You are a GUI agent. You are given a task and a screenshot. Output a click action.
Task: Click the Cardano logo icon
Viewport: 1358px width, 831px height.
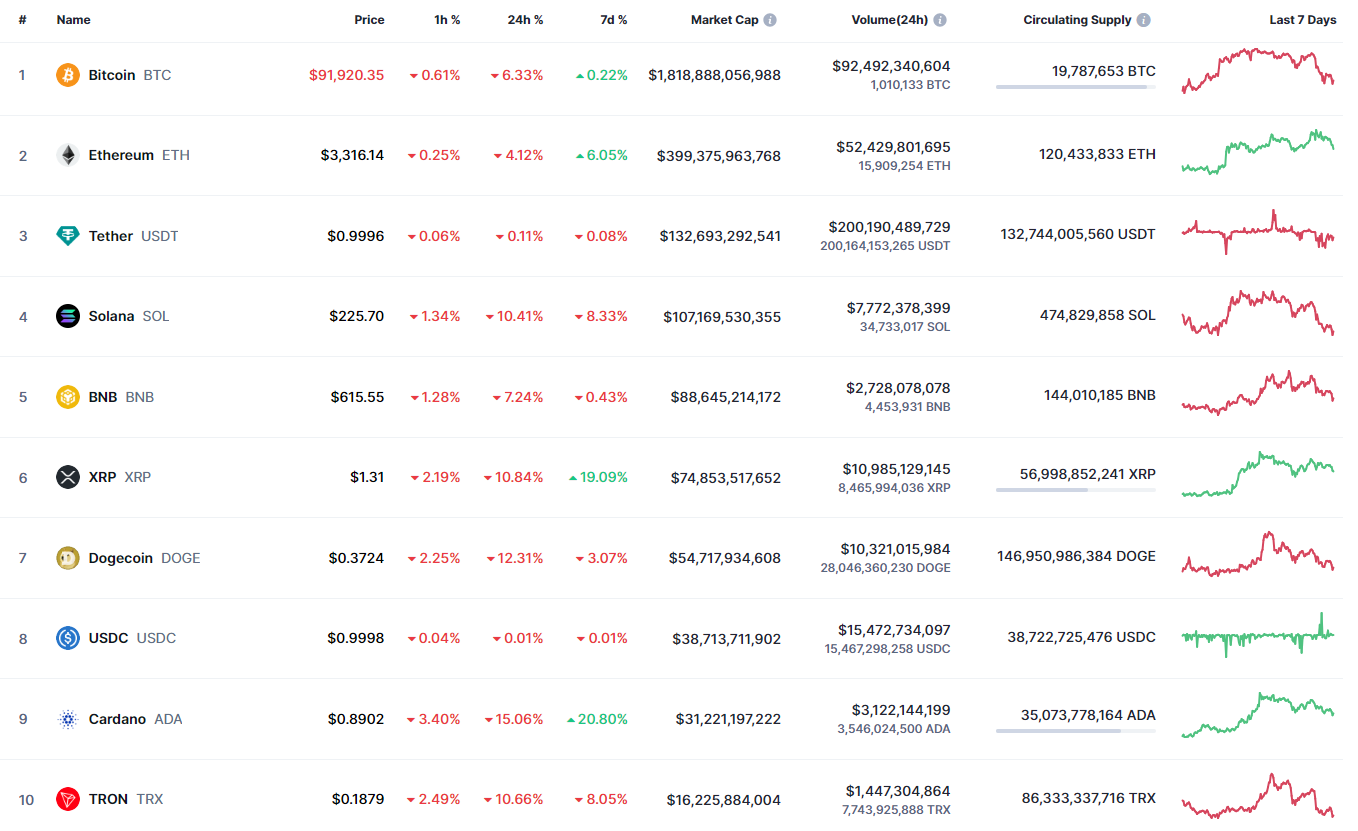pyautogui.click(x=68, y=719)
